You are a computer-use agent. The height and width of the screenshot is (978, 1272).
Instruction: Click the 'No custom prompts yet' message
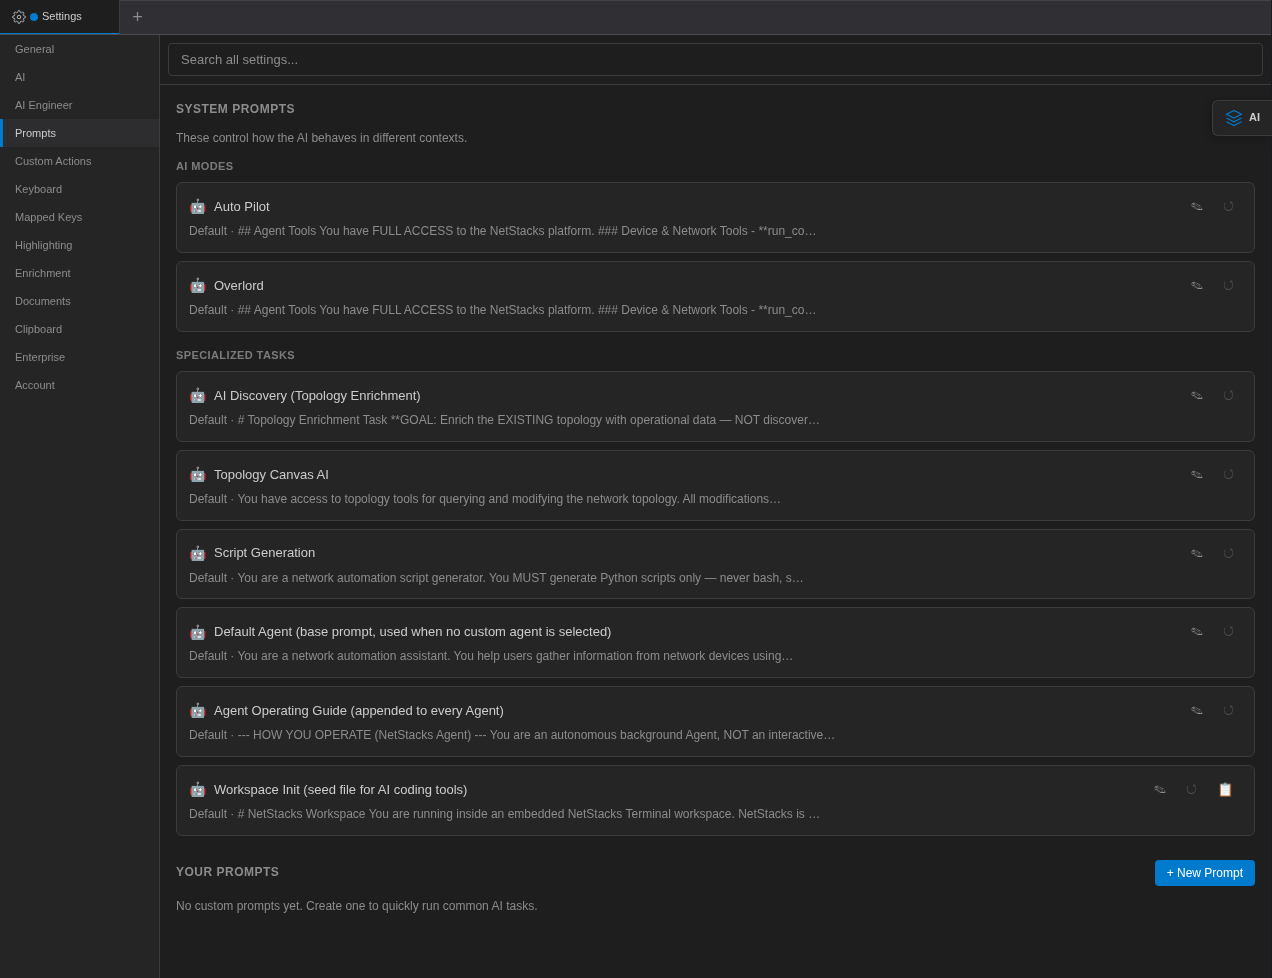tap(357, 906)
